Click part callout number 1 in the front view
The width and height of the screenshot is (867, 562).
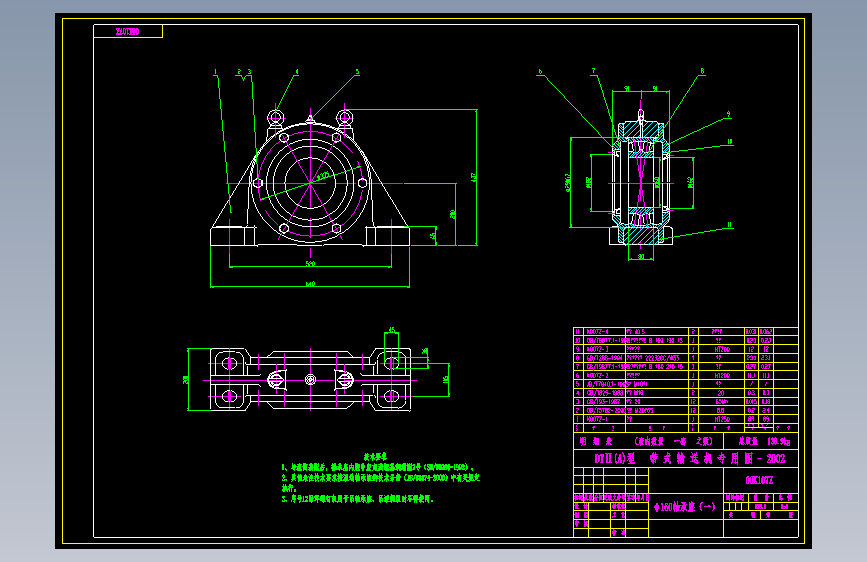point(216,72)
